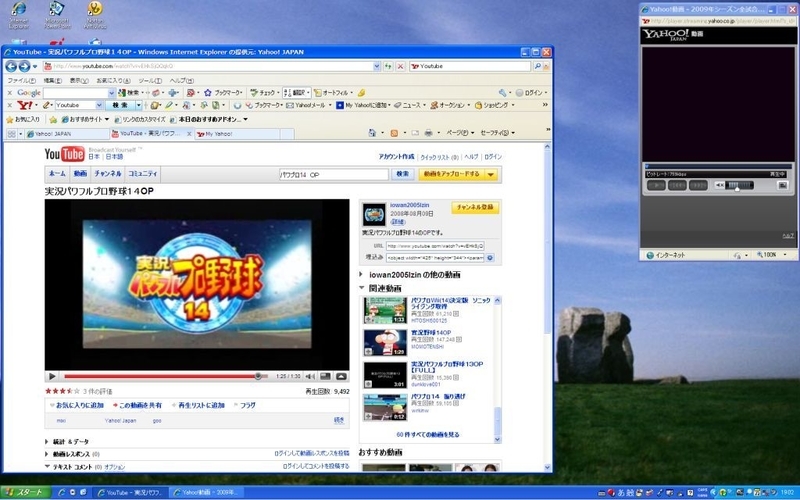Viewport: 800px width, 500px height.
Task: Open the upload button dropdown arrow
Action: point(491,174)
